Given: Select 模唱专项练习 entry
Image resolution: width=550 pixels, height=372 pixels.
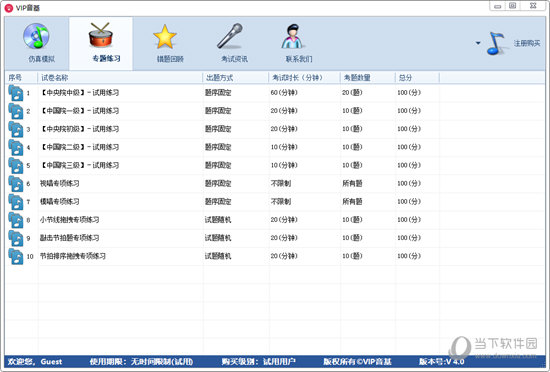Looking at the screenshot, I should [60, 202].
